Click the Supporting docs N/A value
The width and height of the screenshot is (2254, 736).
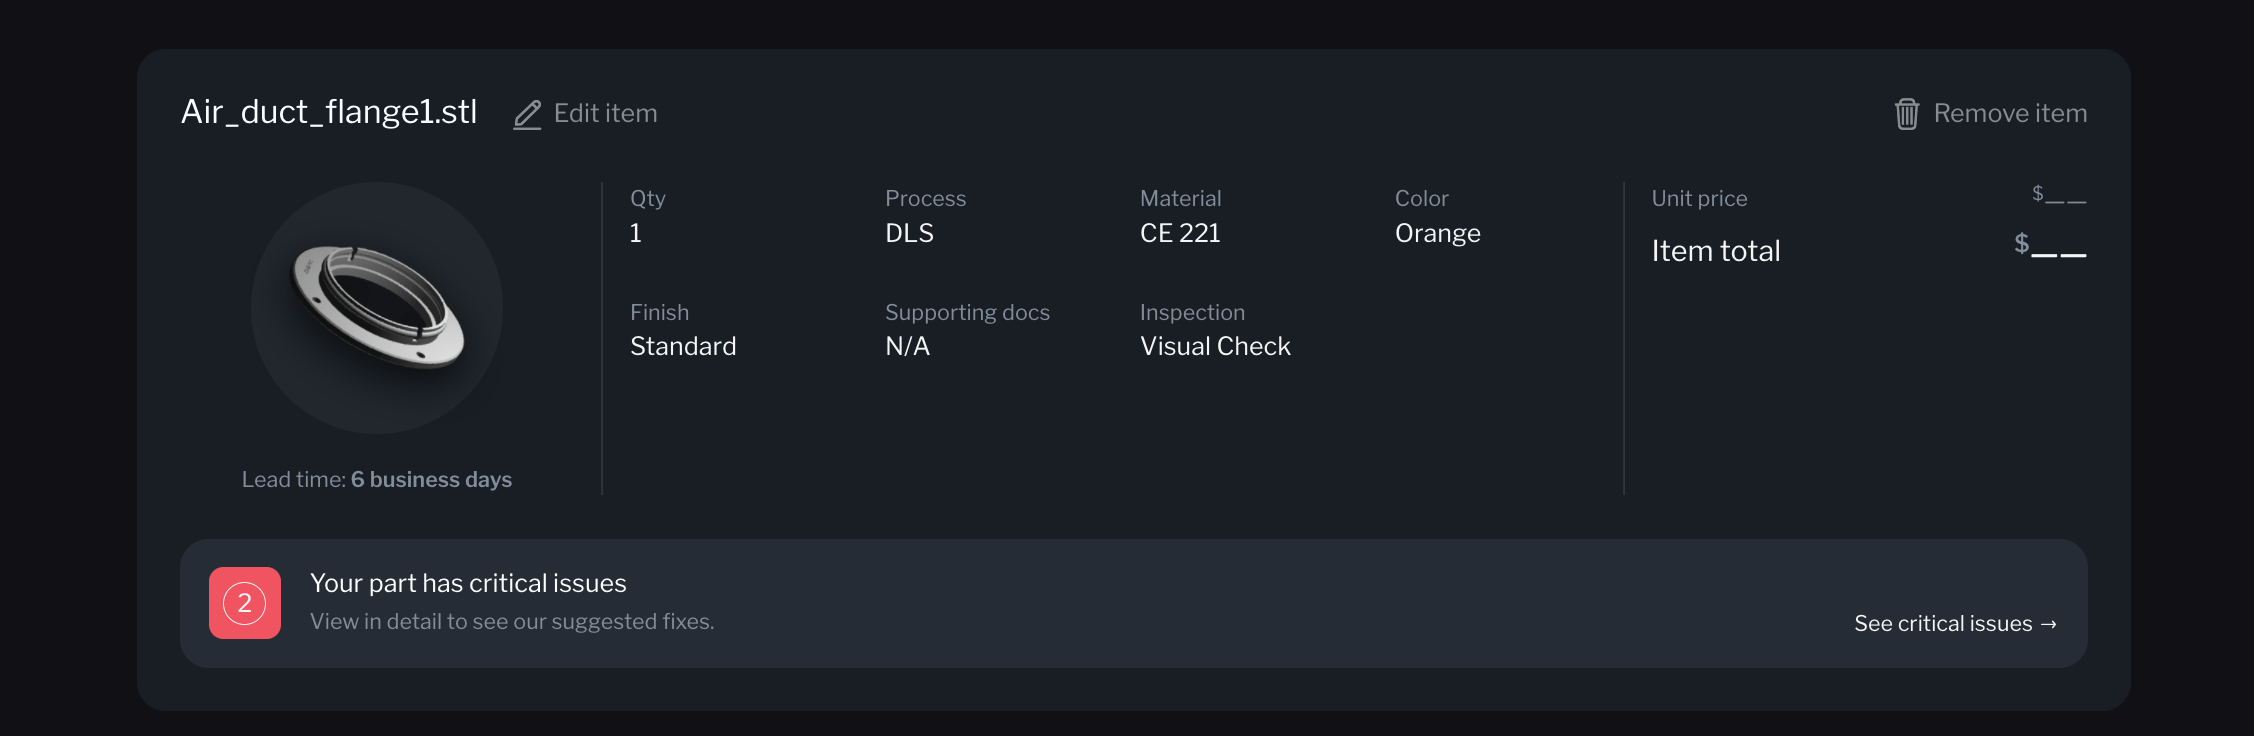pos(907,346)
